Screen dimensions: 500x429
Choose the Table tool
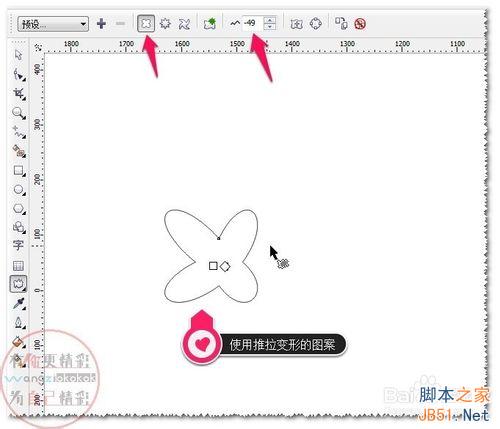click(18, 266)
